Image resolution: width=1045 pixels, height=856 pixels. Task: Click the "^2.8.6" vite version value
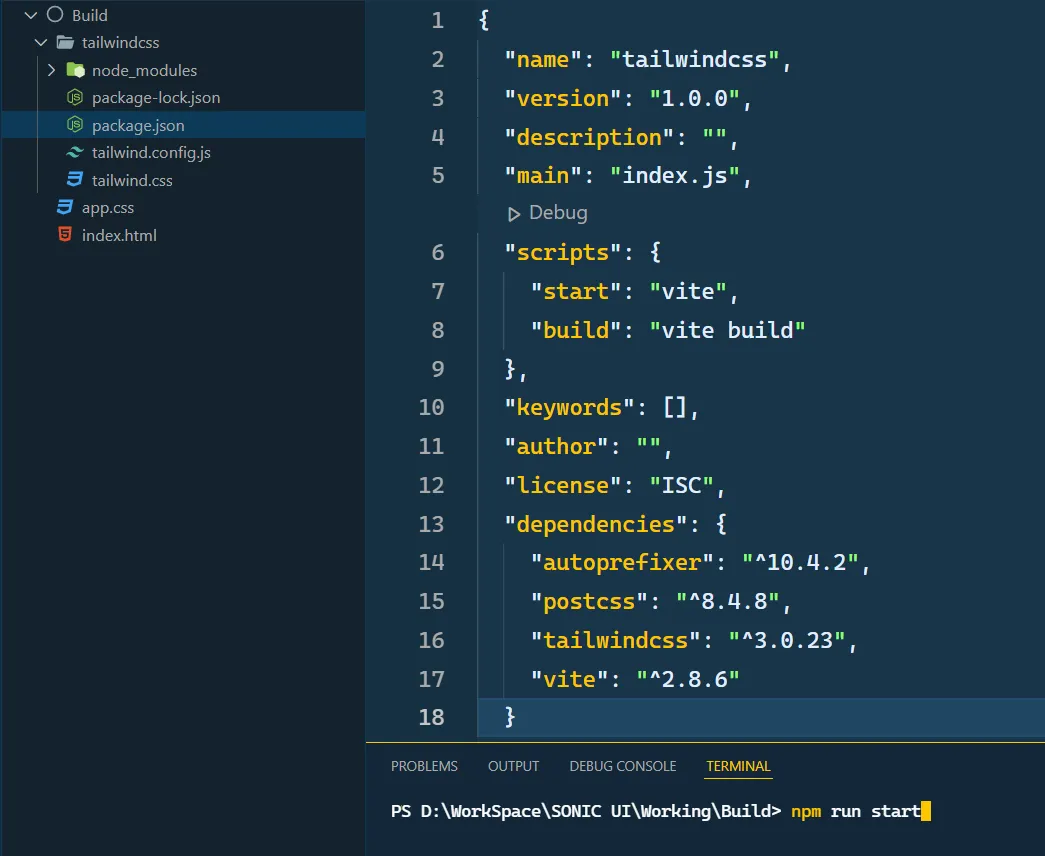(688, 679)
